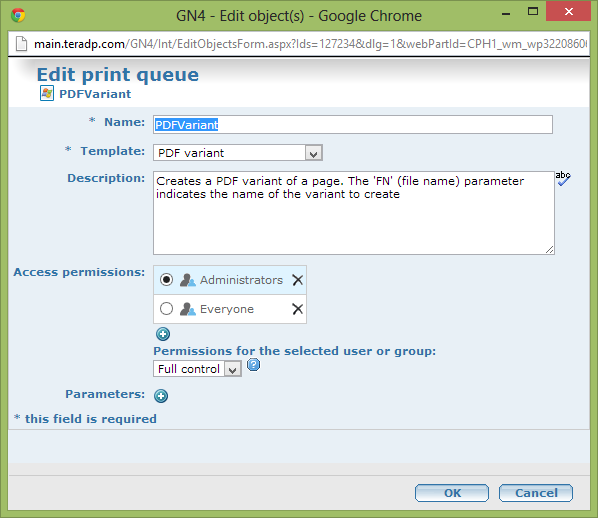Viewport: 598px width, 518px height.
Task: Click the Chrome logo in the title bar
Action: (x=18, y=15)
